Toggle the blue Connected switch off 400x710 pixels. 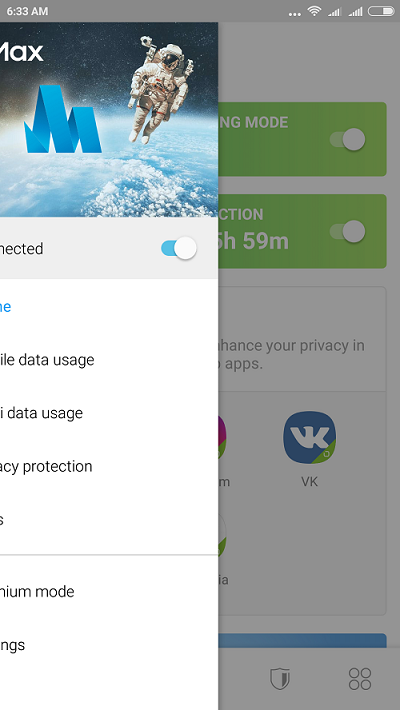(x=179, y=249)
